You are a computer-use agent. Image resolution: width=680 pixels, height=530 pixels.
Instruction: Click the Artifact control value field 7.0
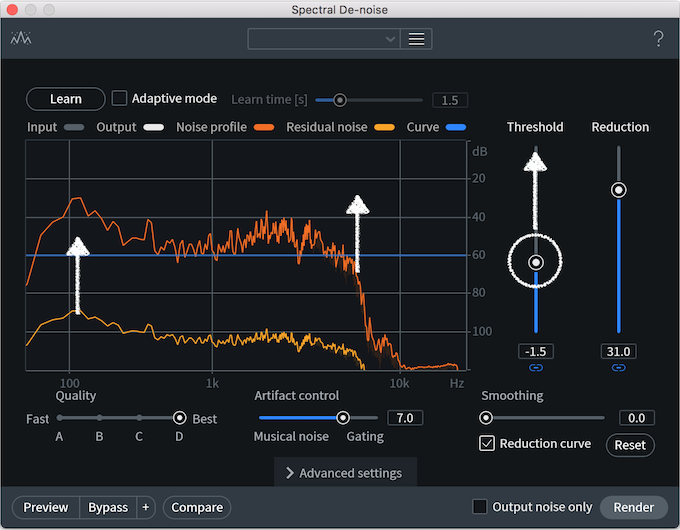click(405, 418)
